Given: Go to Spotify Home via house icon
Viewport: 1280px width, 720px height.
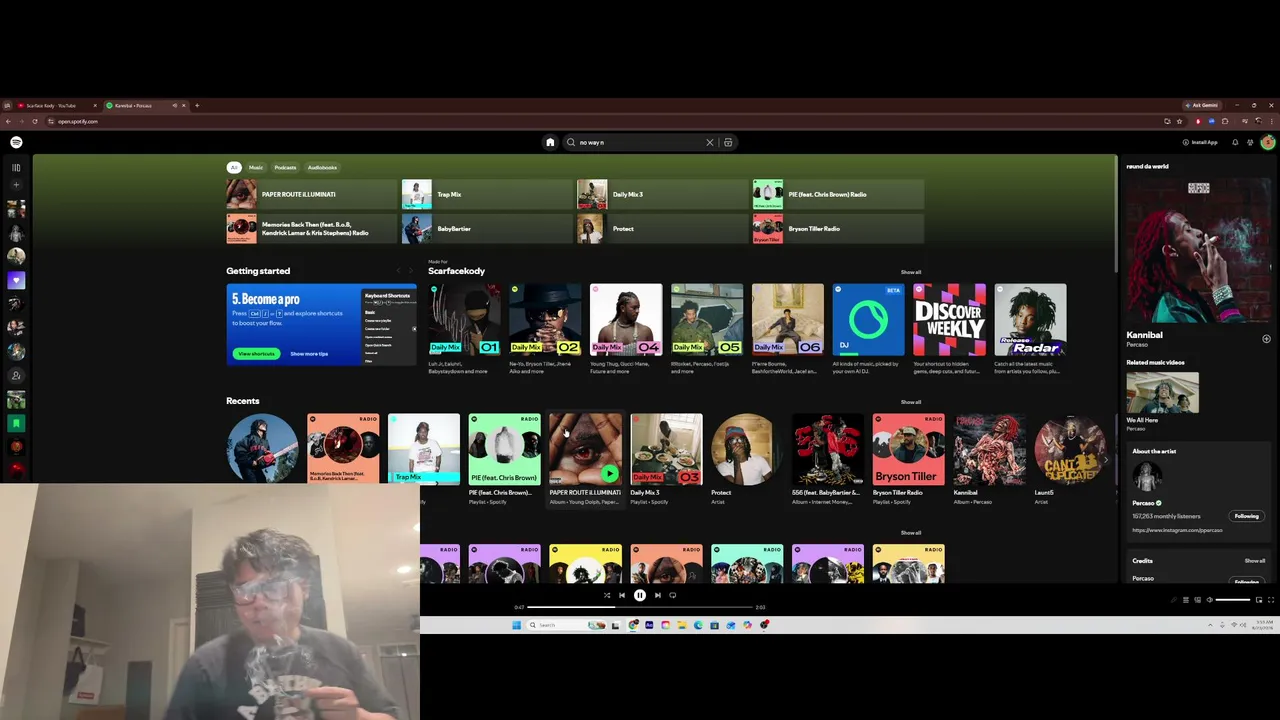Looking at the screenshot, I should click(550, 142).
